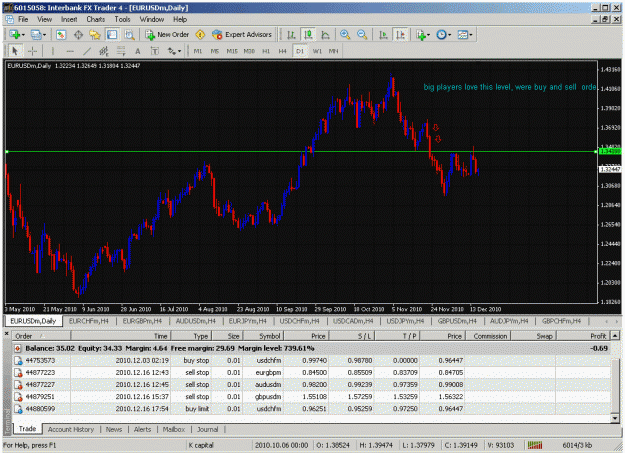
Task: Click the connection status bars icon
Action: tap(535, 445)
